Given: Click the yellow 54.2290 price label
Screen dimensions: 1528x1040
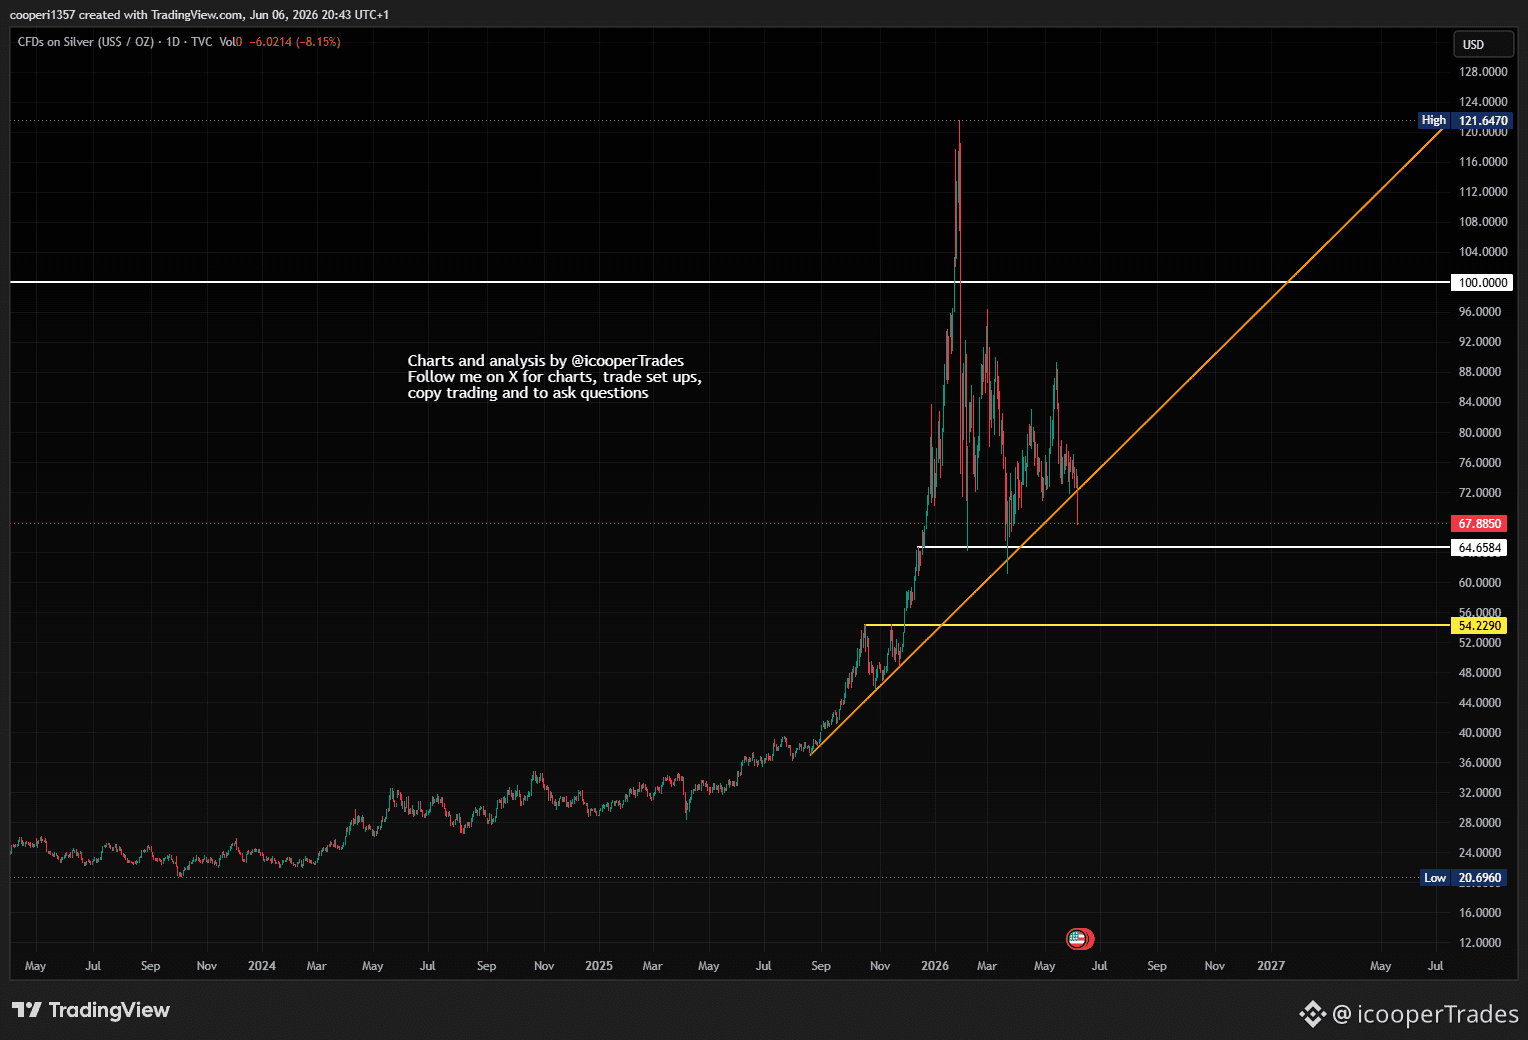Looking at the screenshot, I should pyautogui.click(x=1480, y=626).
